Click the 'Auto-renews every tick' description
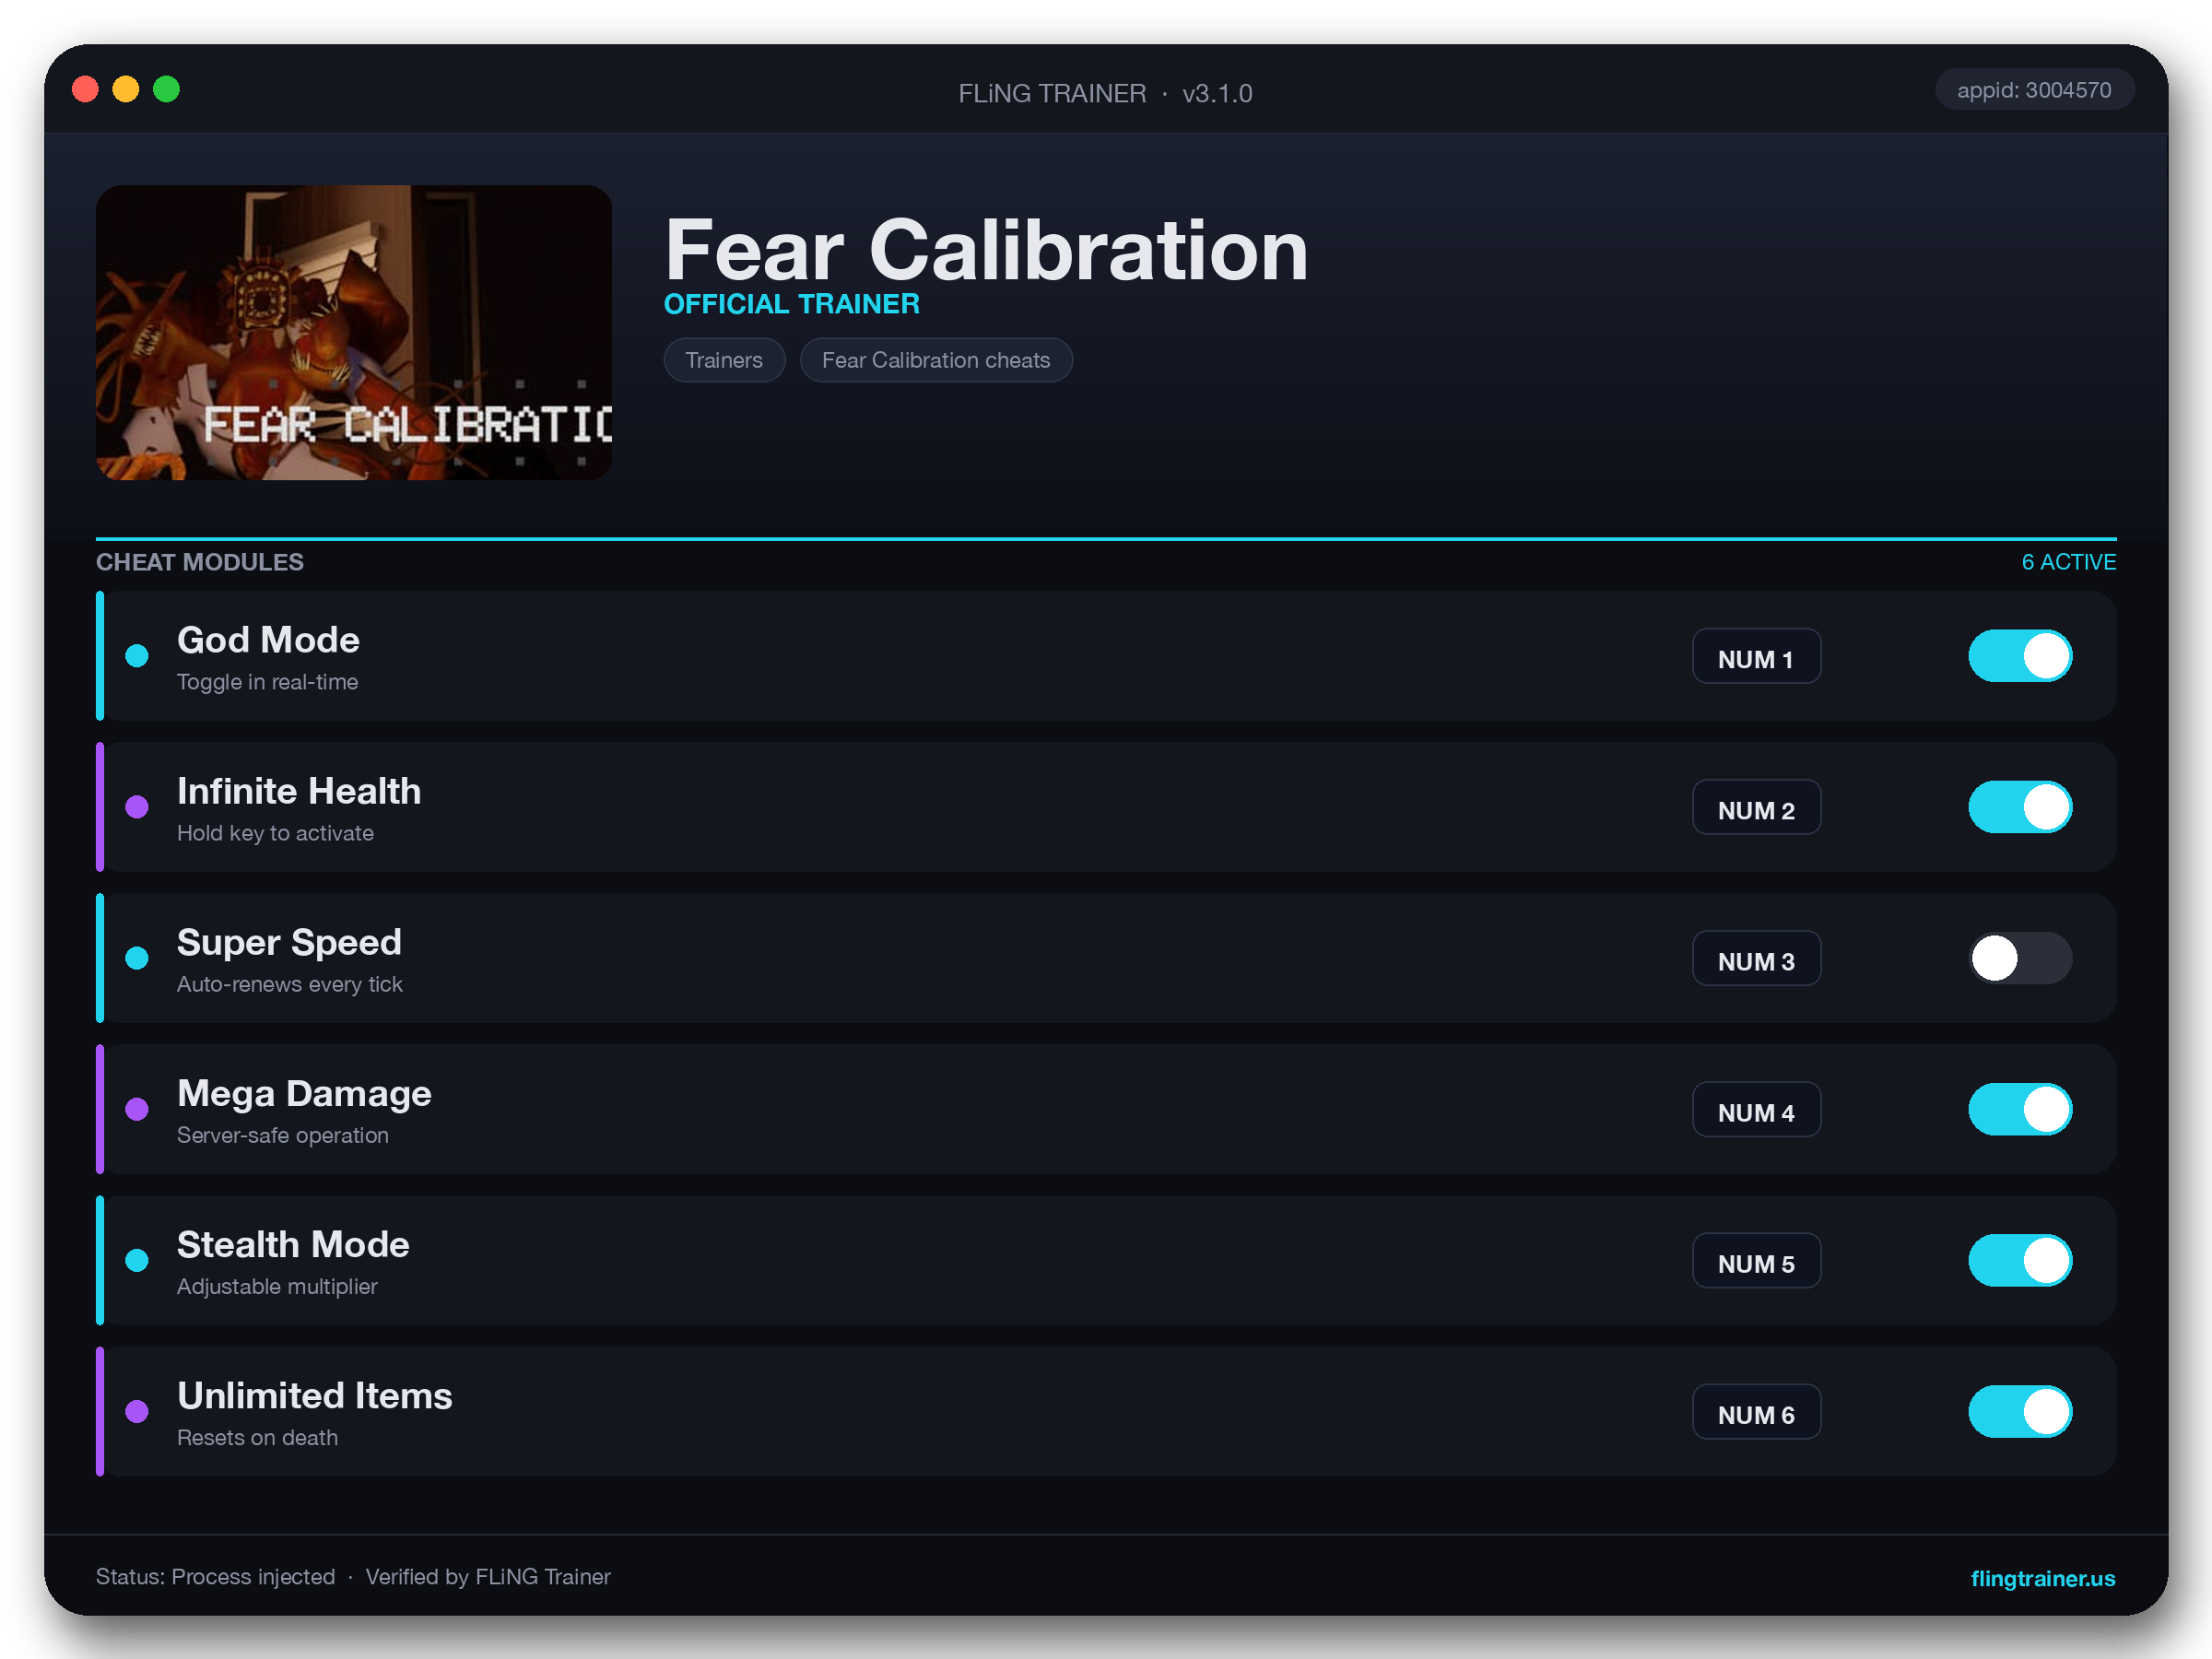 [290, 984]
